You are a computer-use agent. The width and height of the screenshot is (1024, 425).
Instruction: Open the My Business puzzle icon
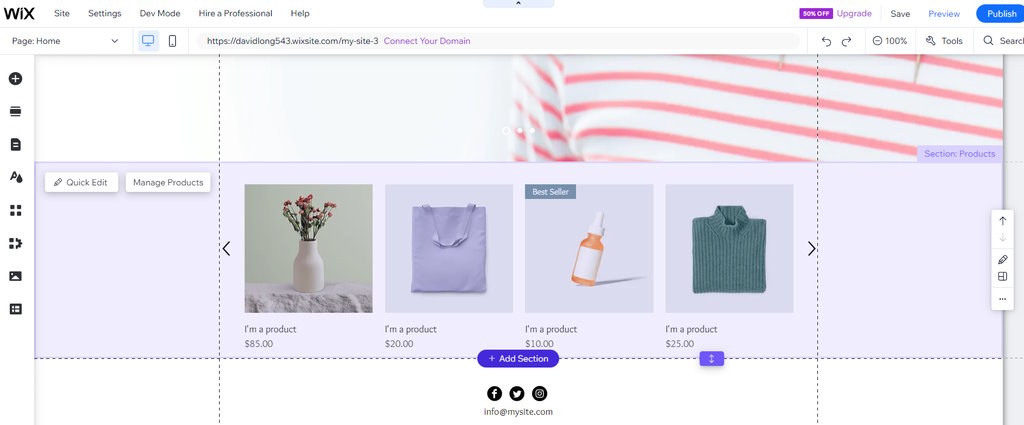point(16,243)
